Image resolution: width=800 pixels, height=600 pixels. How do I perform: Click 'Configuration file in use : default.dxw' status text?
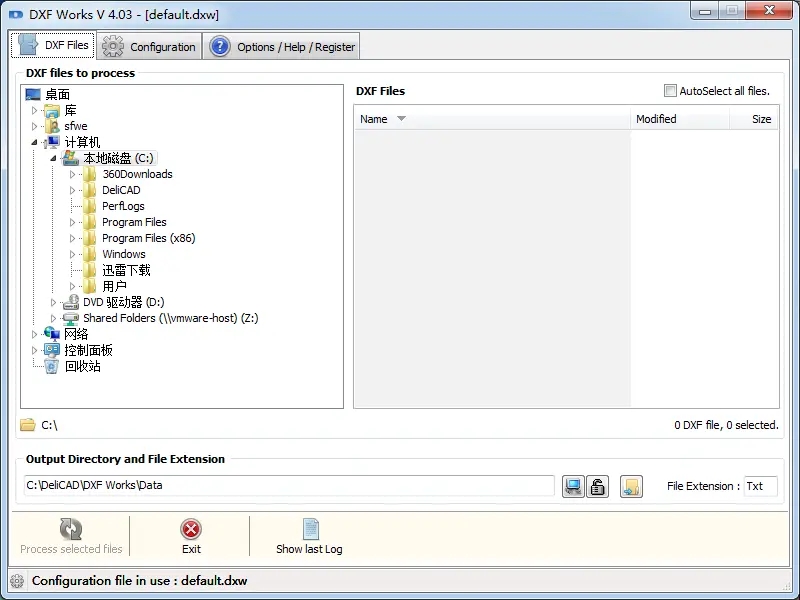point(139,581)
